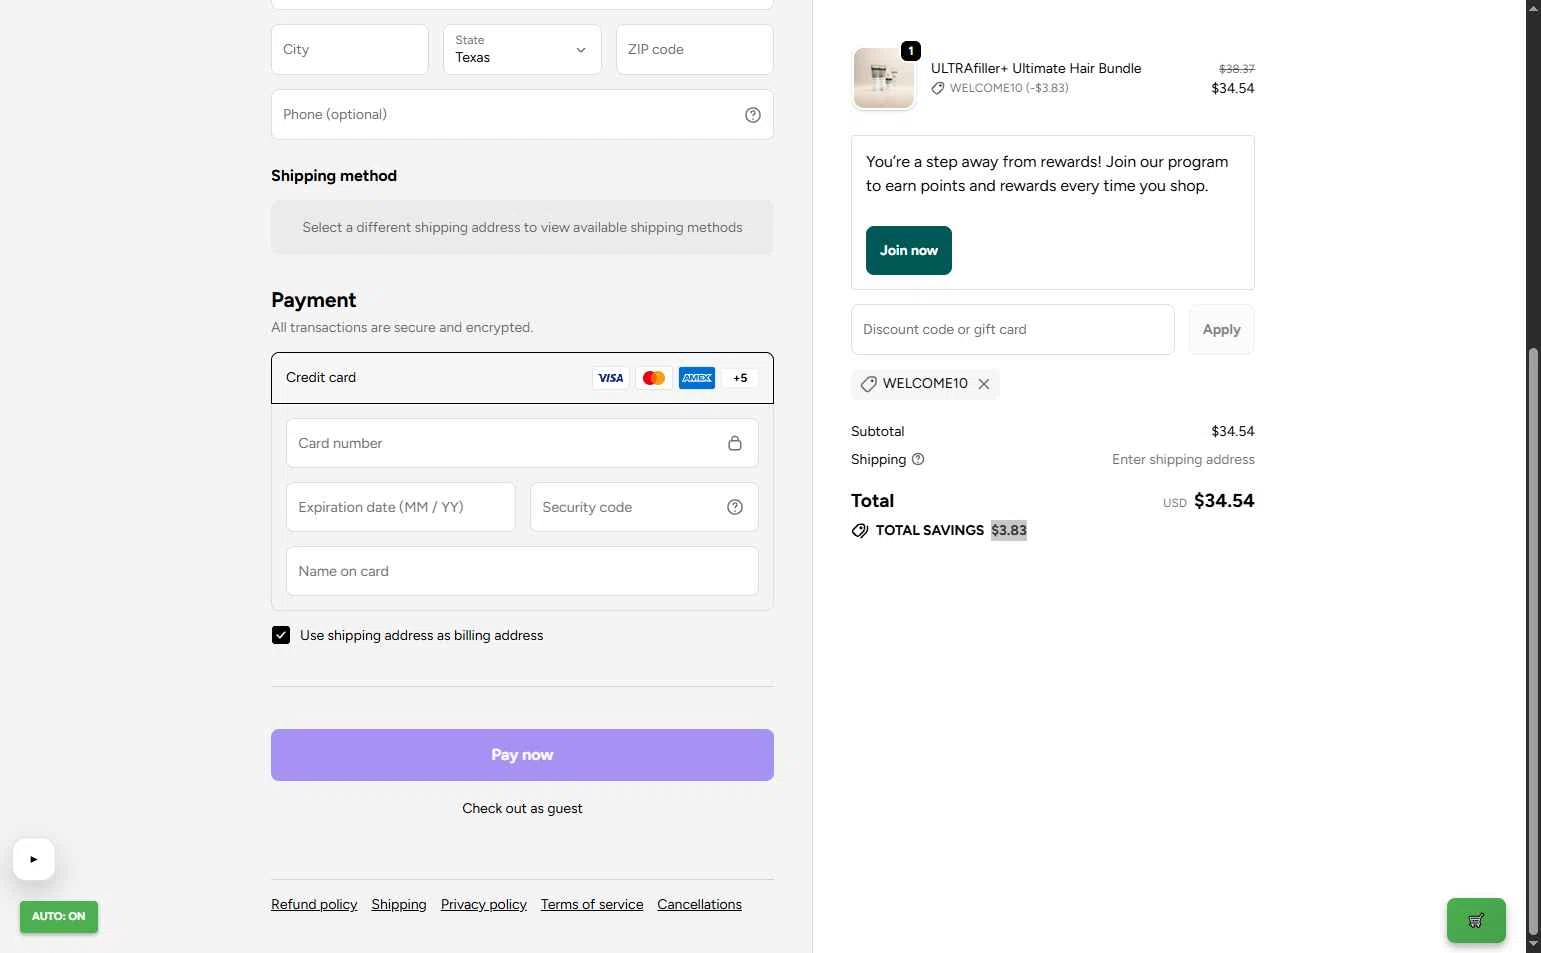Click the Join now rewards button

[x=909, y=250]
